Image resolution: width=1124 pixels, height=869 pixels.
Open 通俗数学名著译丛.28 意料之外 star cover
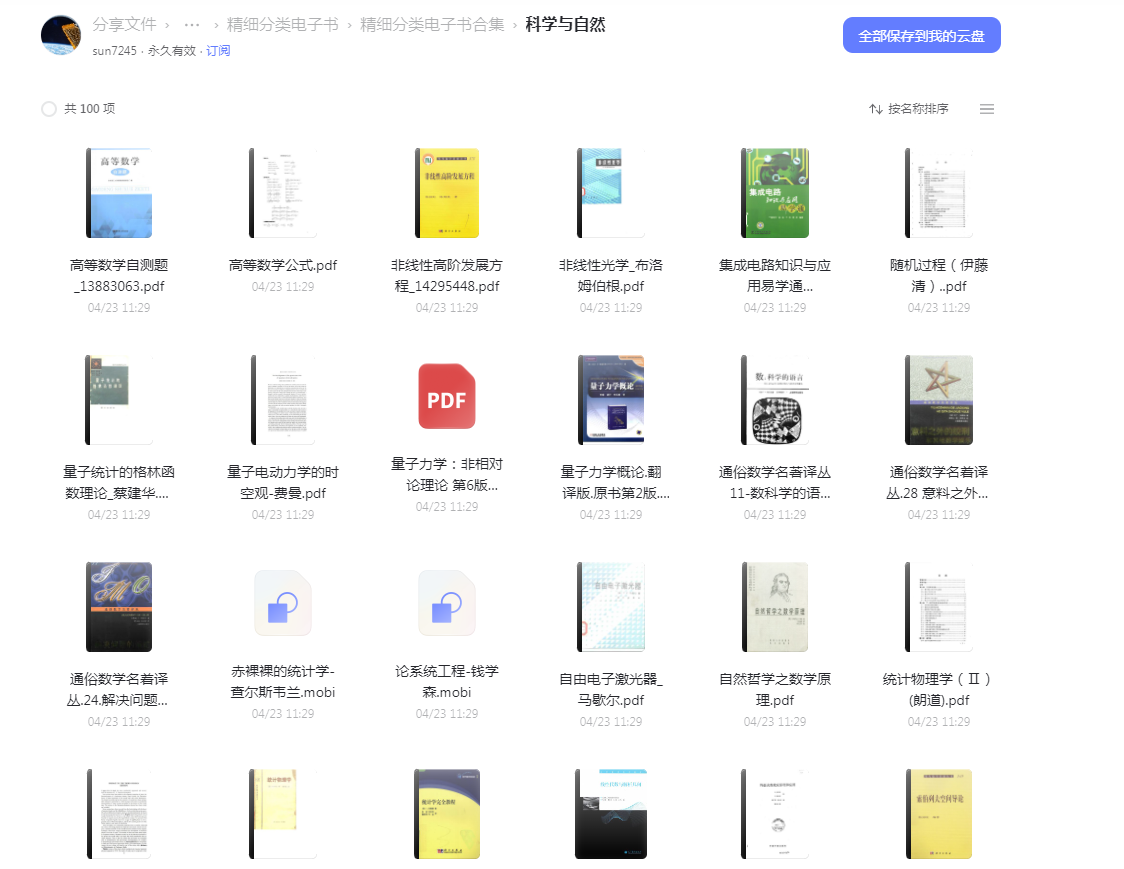[x=938, y=399]
